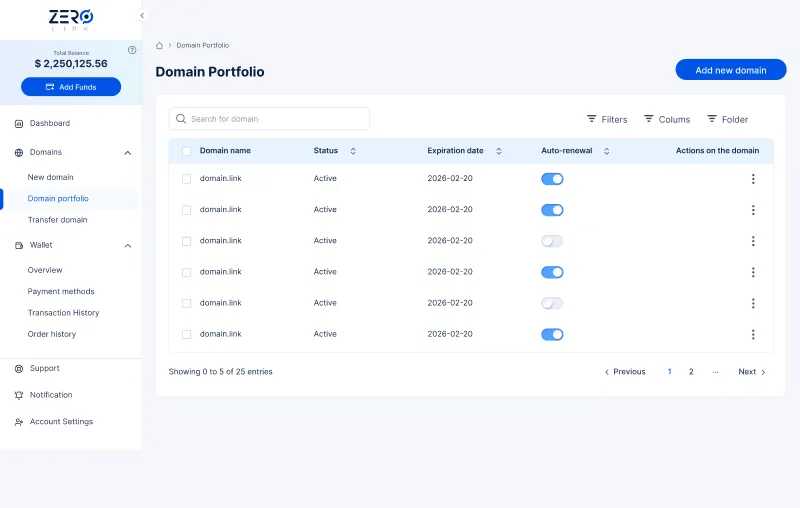Open the three-dot actions menu in last row

pyautogui.click(x=753, y=335)
